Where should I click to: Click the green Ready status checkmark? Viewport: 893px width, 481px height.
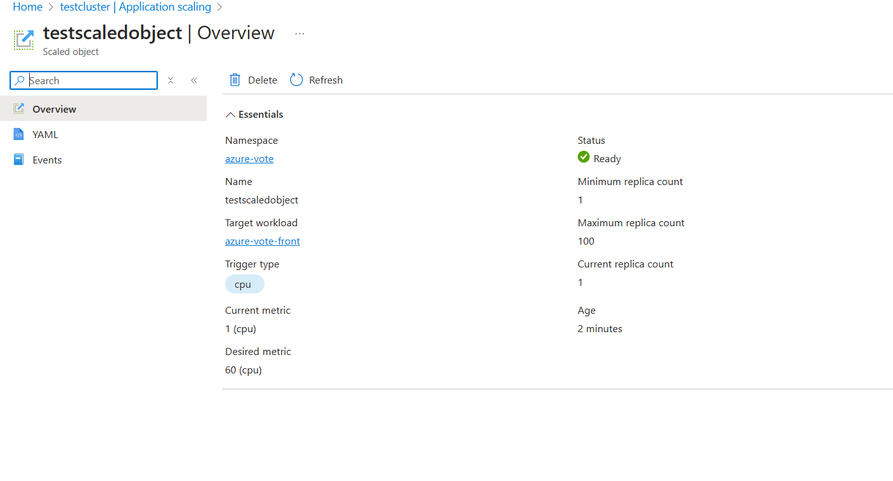[584, 157]
